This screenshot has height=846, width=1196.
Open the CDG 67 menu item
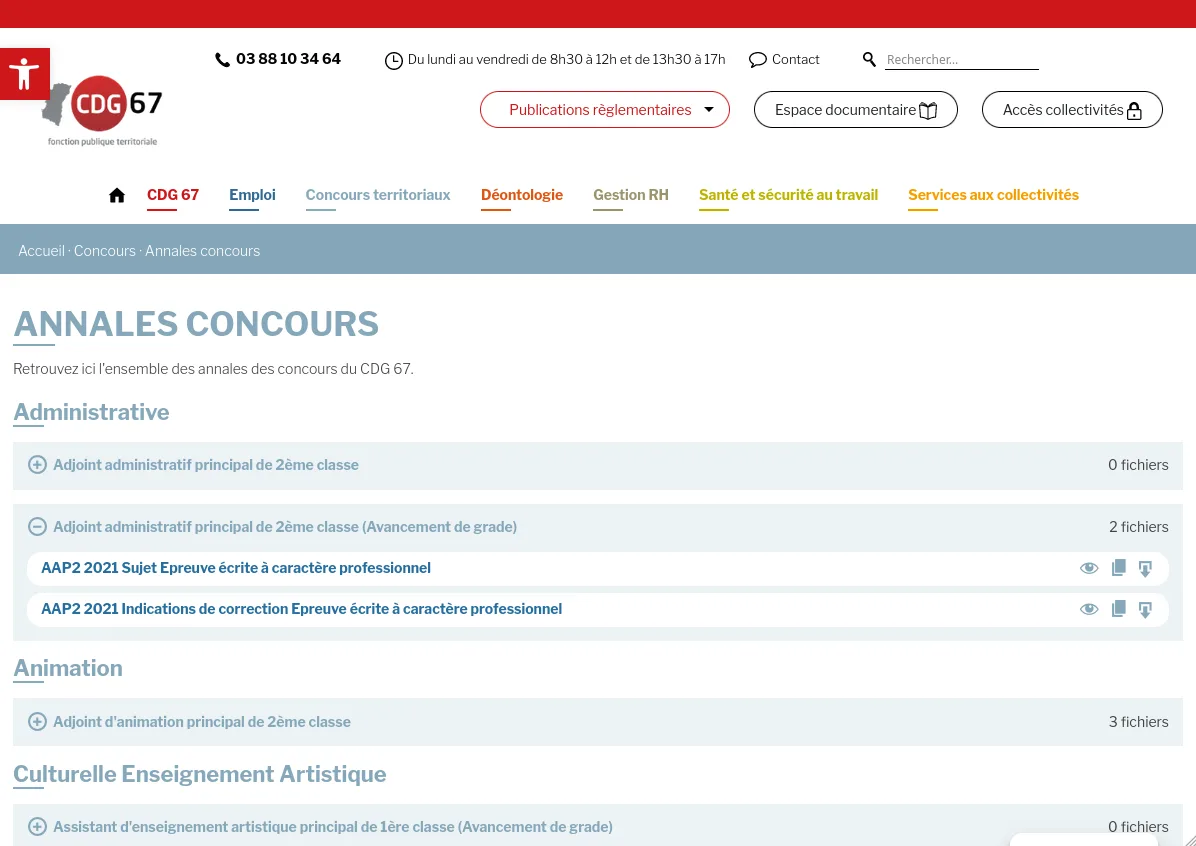pyautogui.click(x=173, y=195)
